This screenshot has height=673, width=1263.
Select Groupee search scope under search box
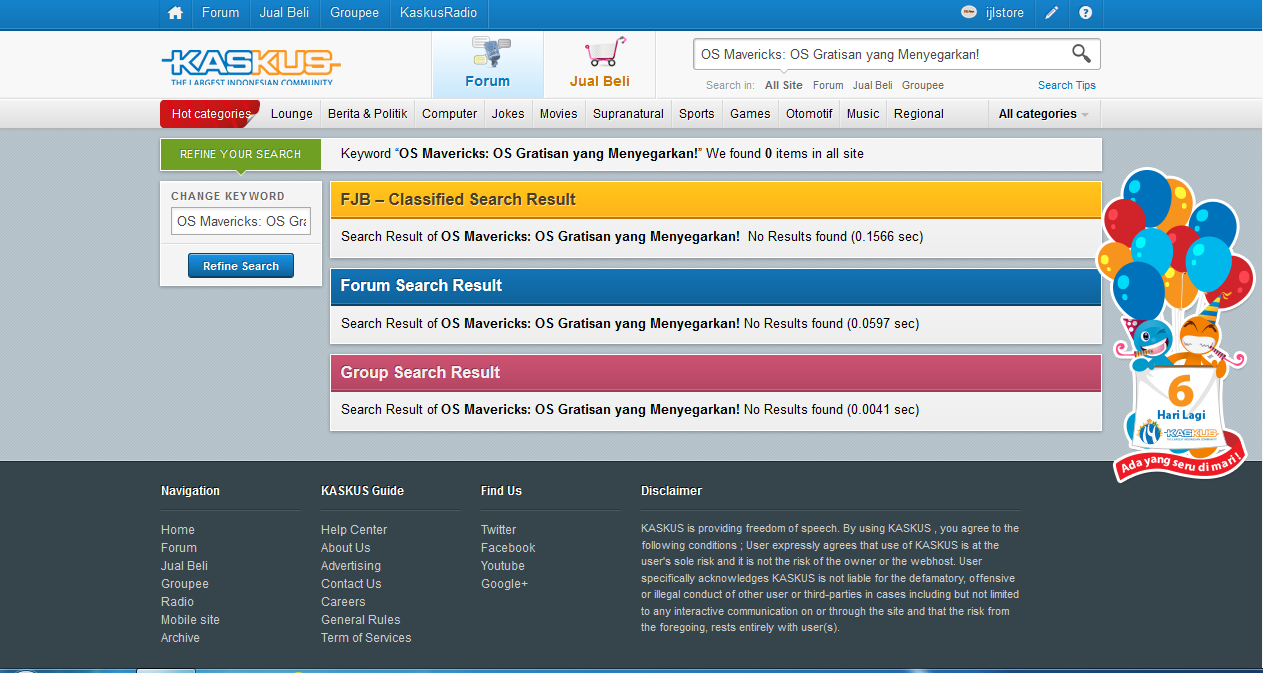coord(923,85)
